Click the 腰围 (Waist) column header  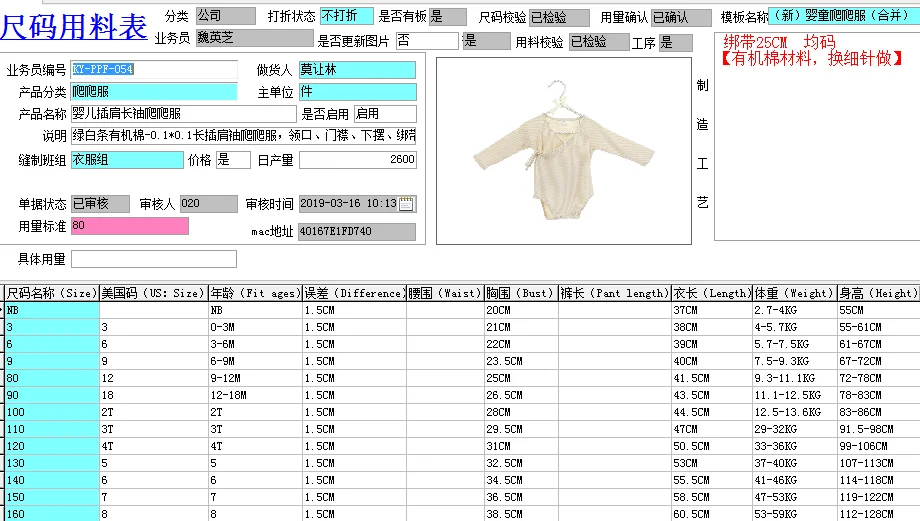coord(445,293)
